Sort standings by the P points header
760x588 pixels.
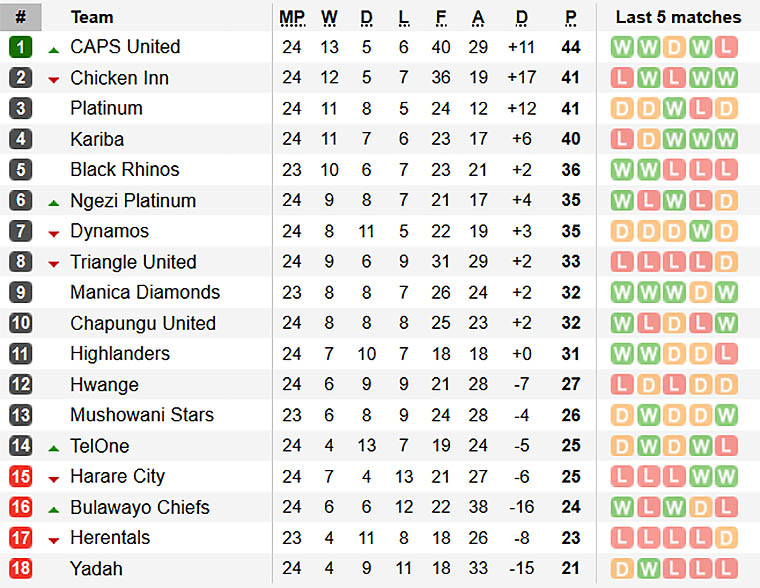570,18
